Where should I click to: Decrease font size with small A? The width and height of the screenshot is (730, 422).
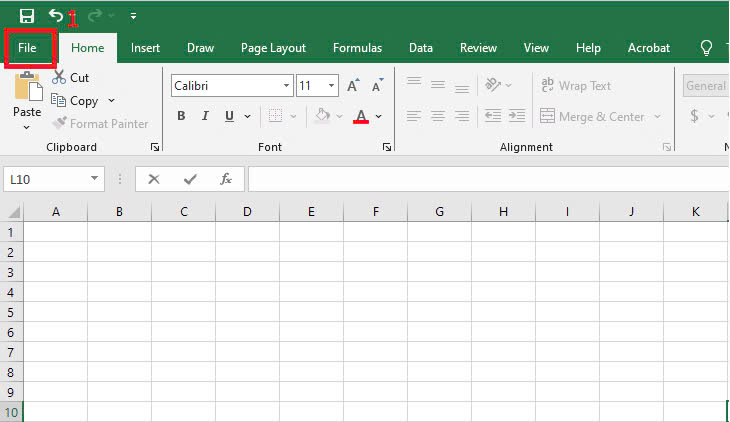(377, 86)
